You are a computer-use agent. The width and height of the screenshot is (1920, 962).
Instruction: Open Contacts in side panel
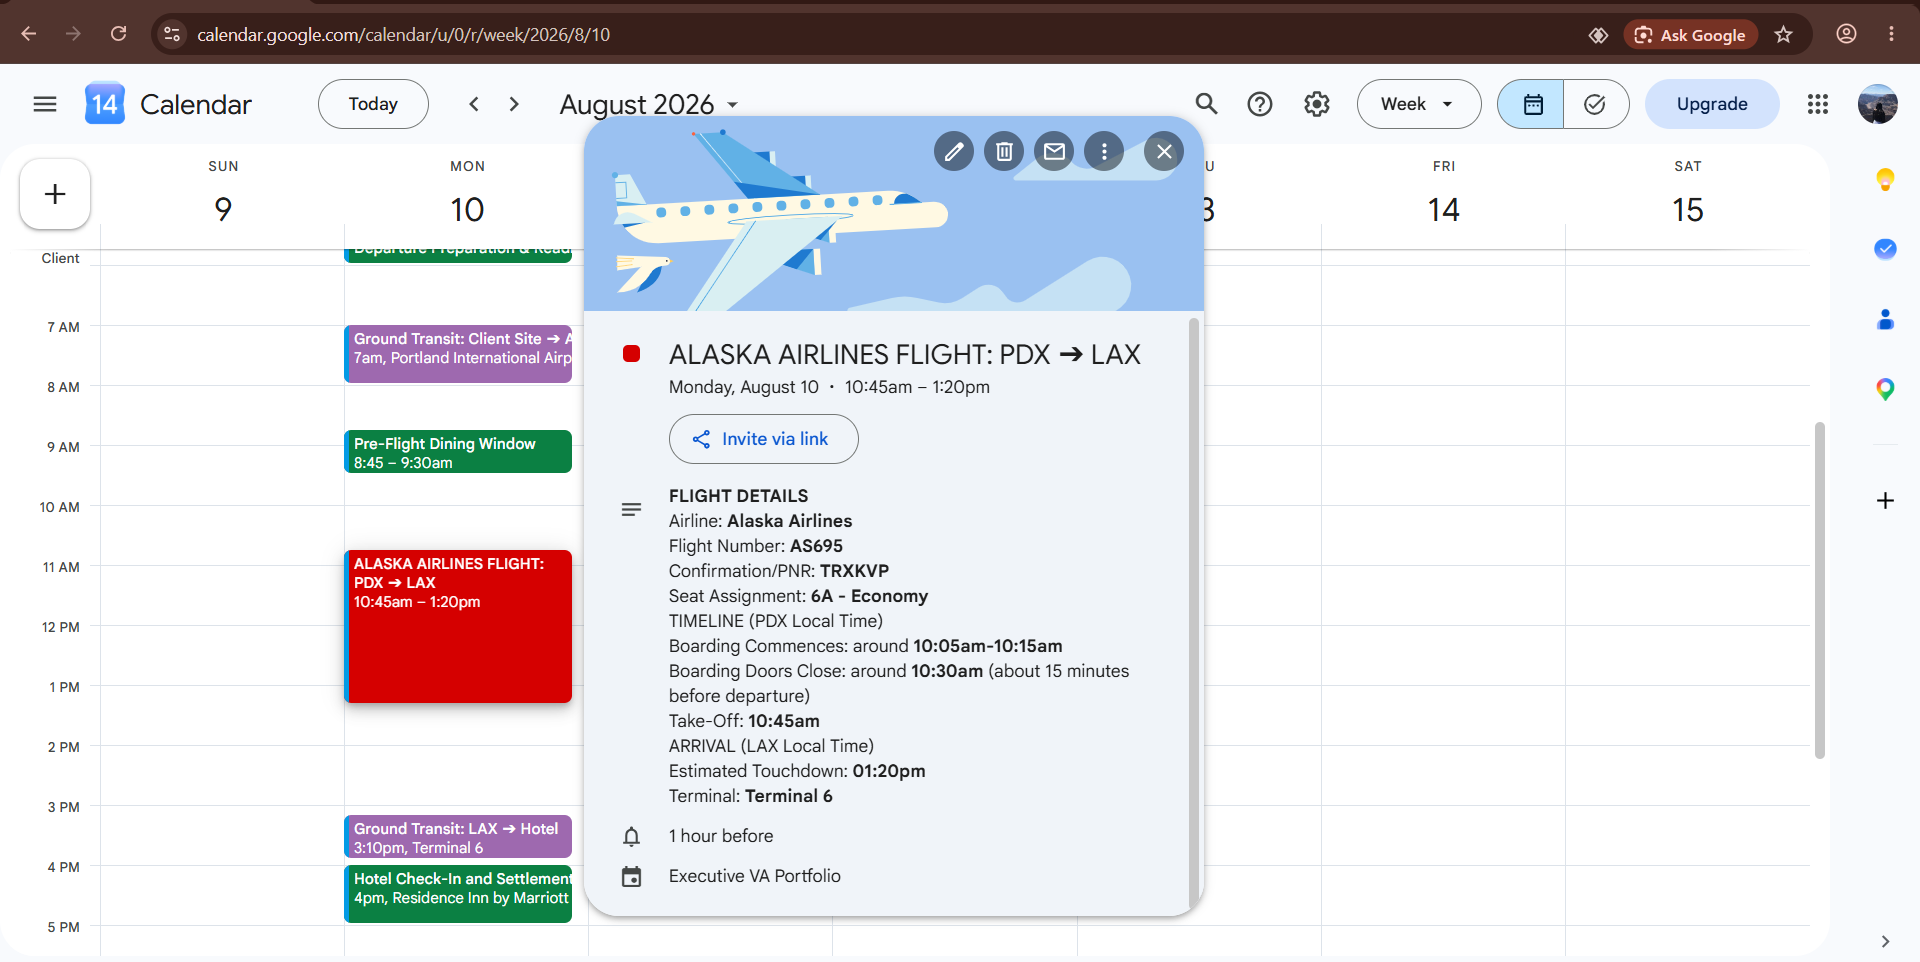1885,319
